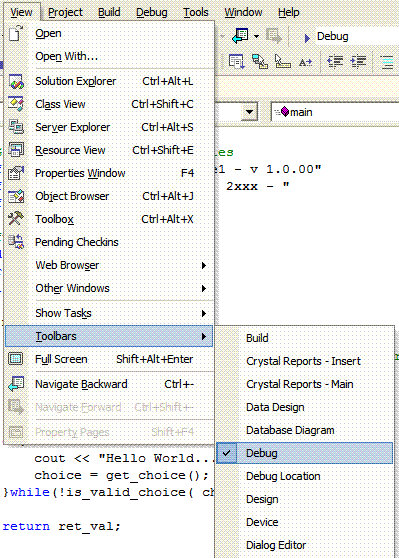Click the Open file icon in View menu
Image resolution: width=399 pixels, height=558 pixels.
[16, 33]
